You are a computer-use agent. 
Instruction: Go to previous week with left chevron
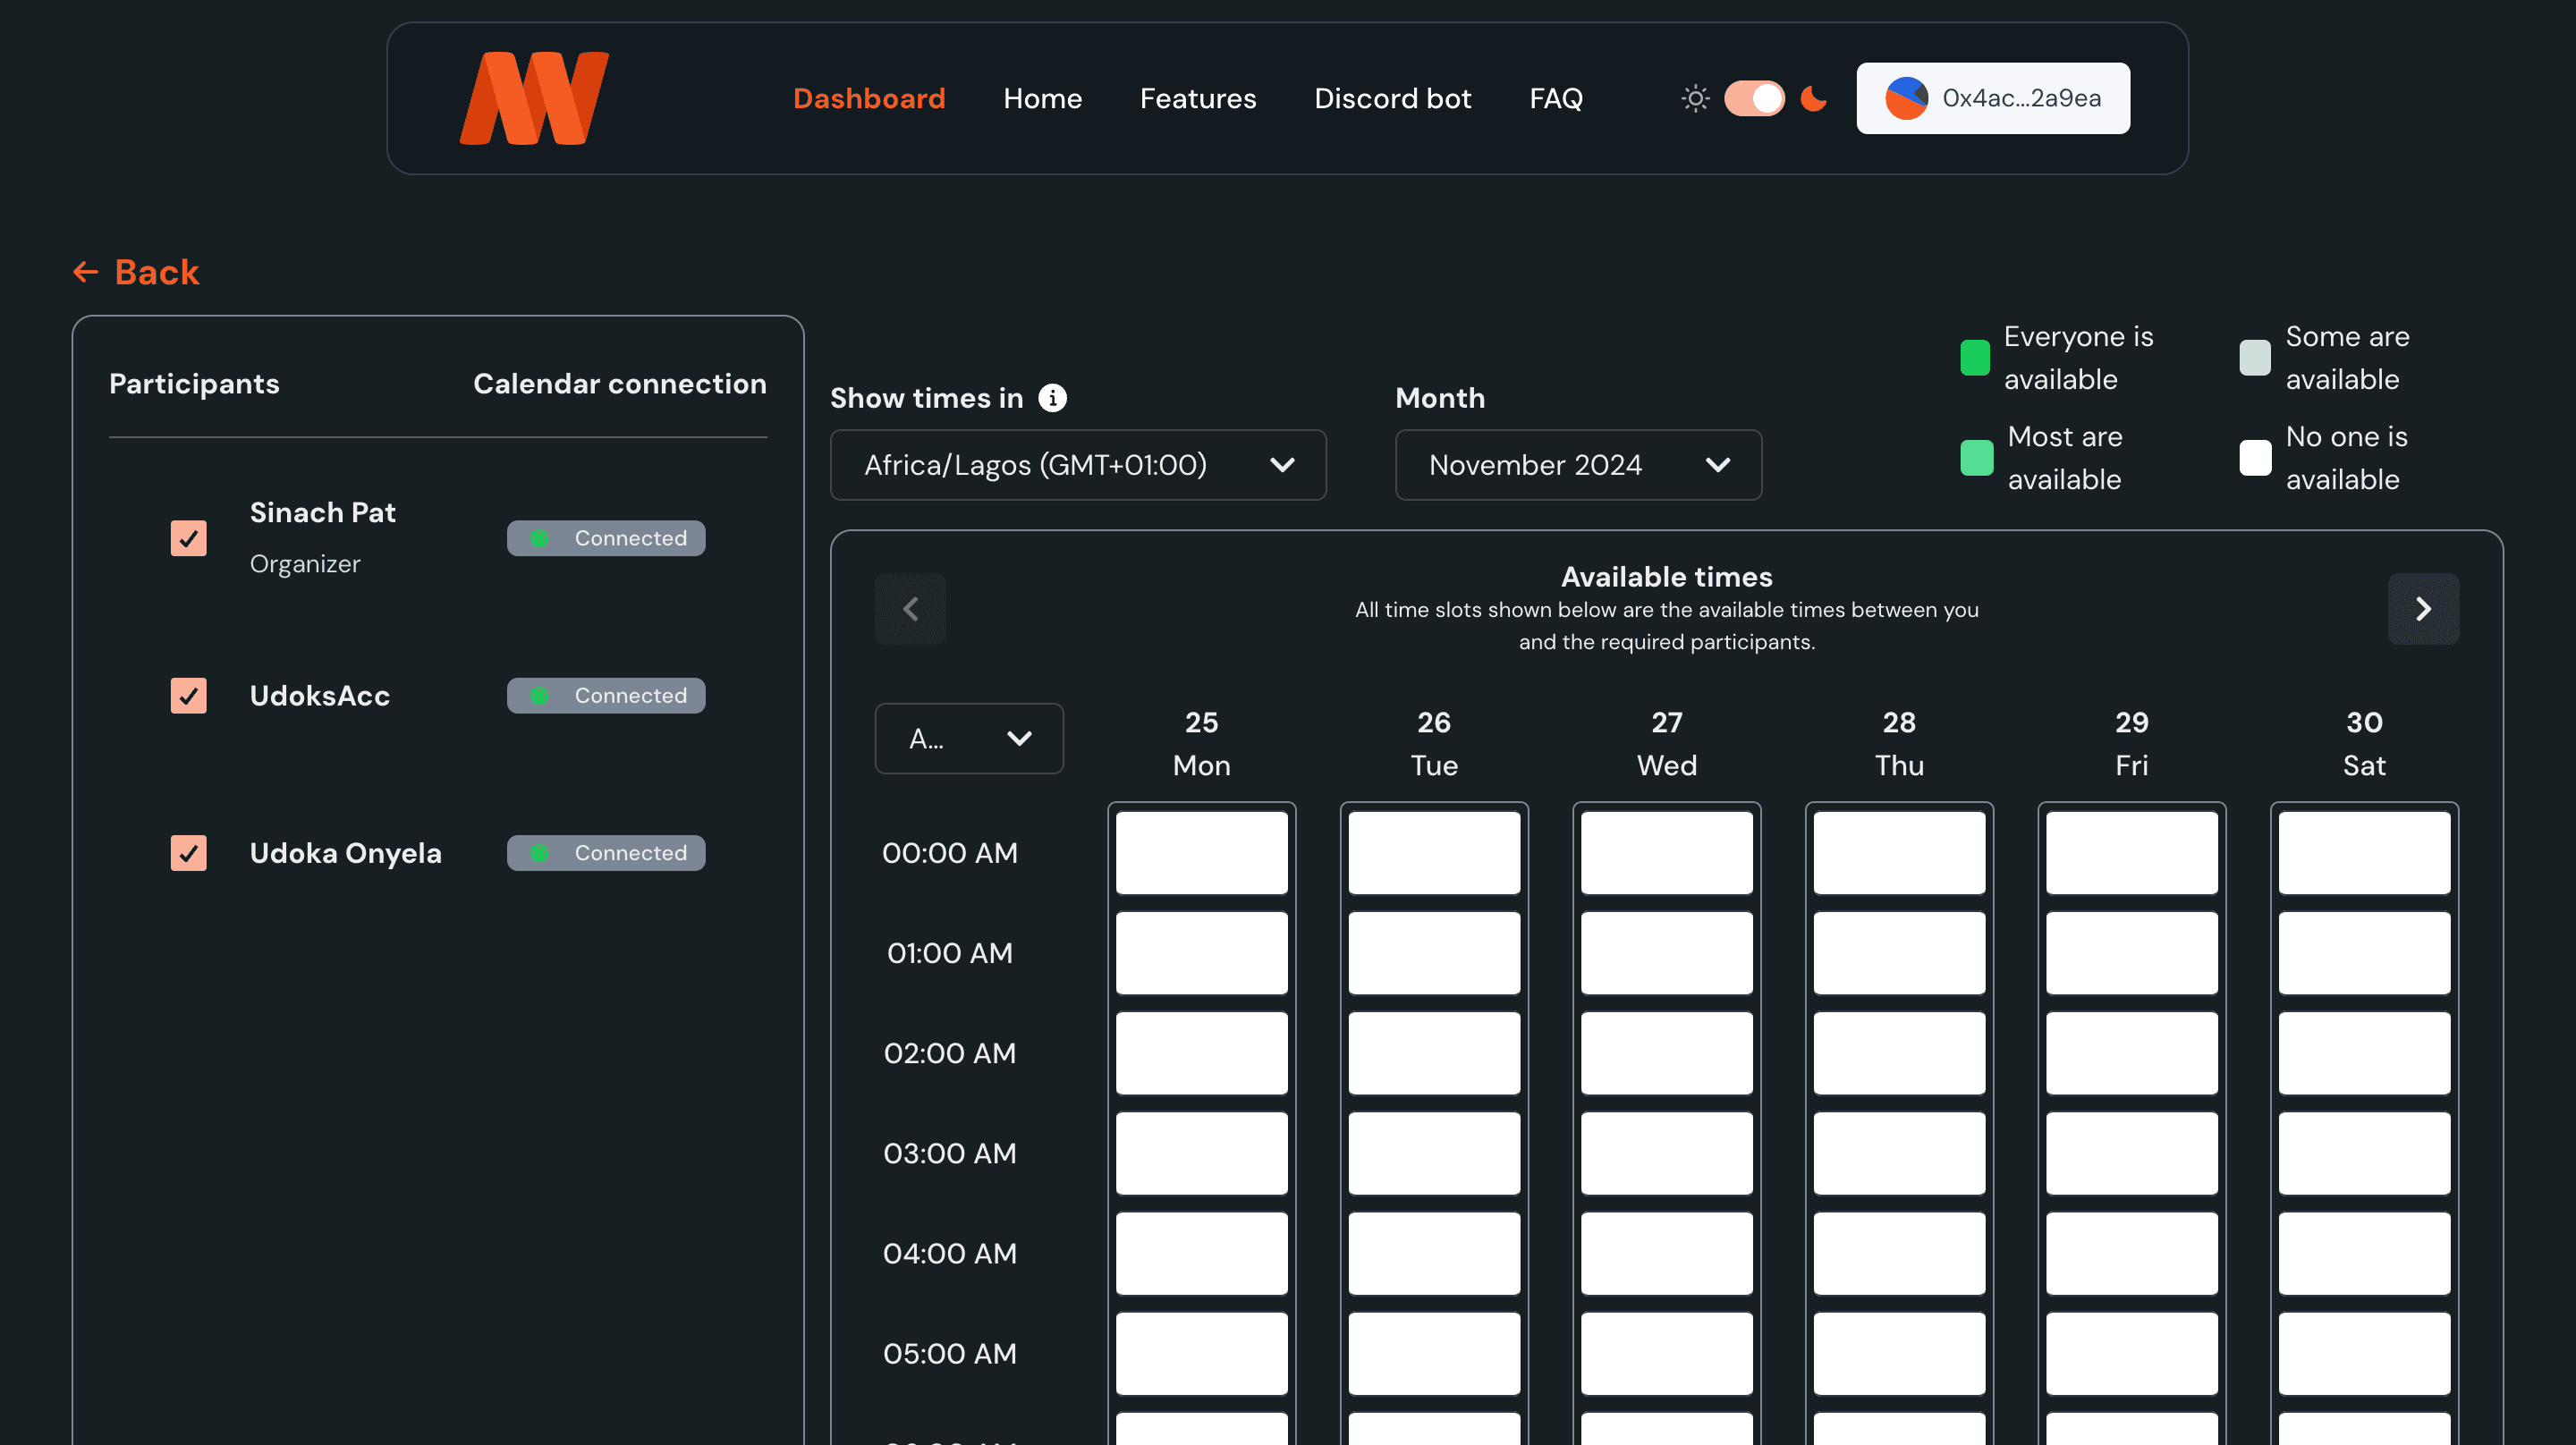point(910,608)
